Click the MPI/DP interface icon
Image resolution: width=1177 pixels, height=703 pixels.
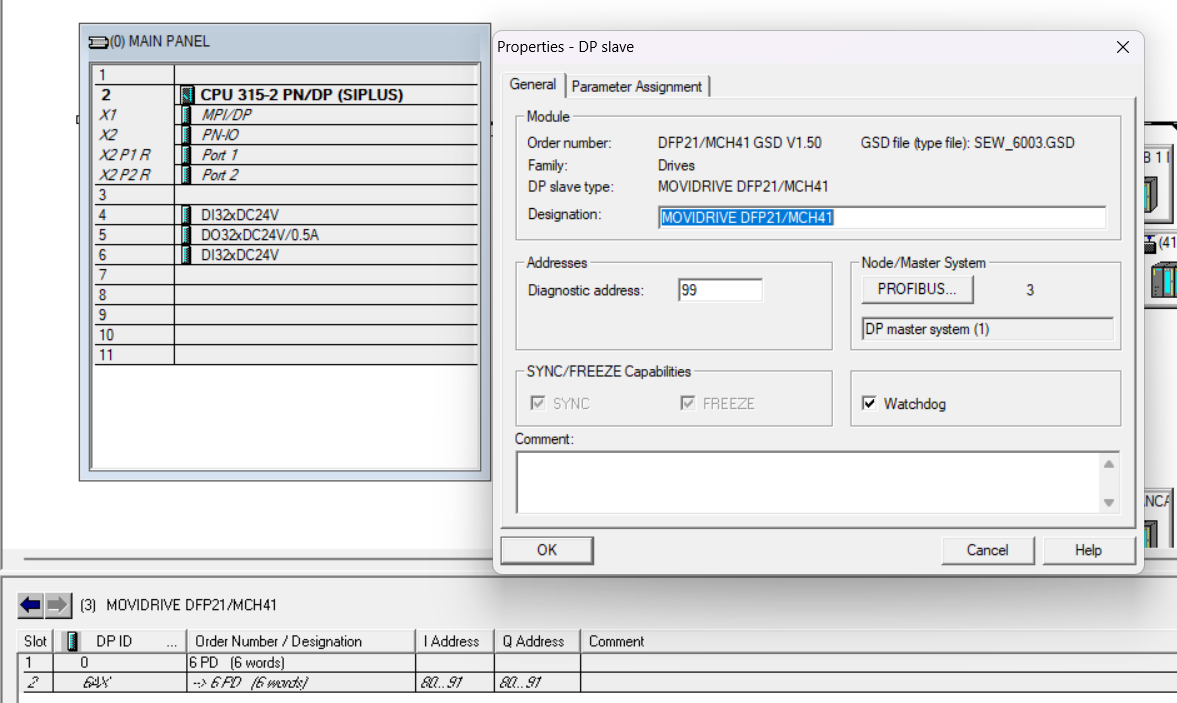(186, 115)
